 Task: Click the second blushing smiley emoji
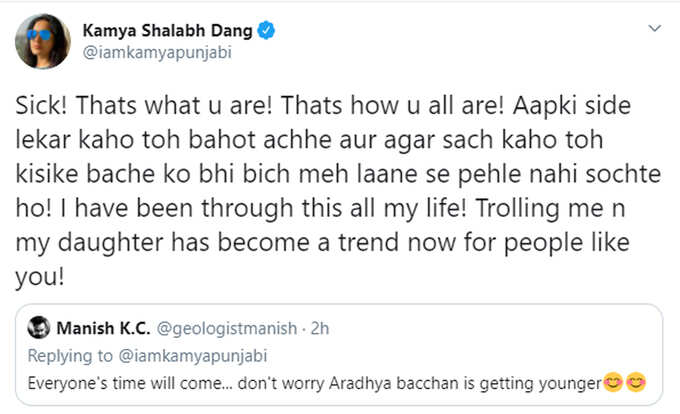point(636,382)
